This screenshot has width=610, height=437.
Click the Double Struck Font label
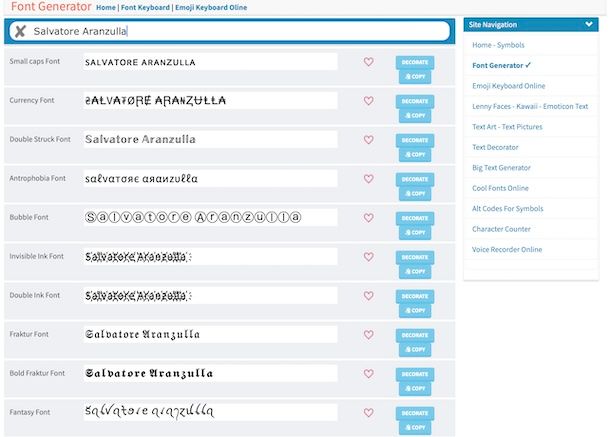coord(40,139)
